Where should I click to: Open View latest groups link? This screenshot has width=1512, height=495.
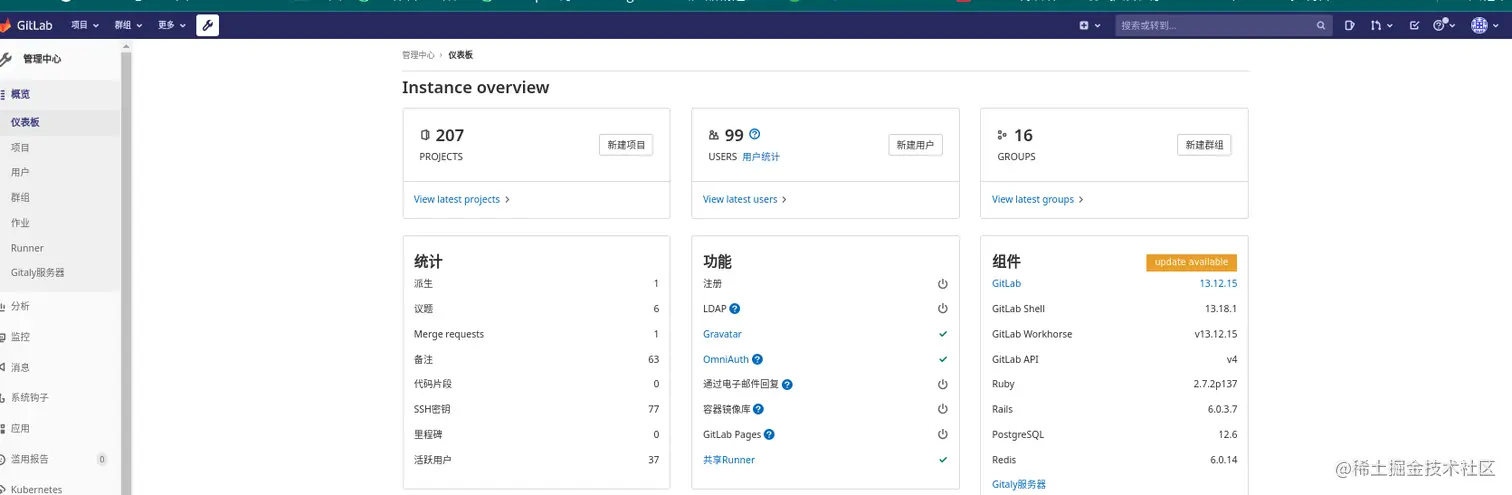click(x=1038, y=199)
